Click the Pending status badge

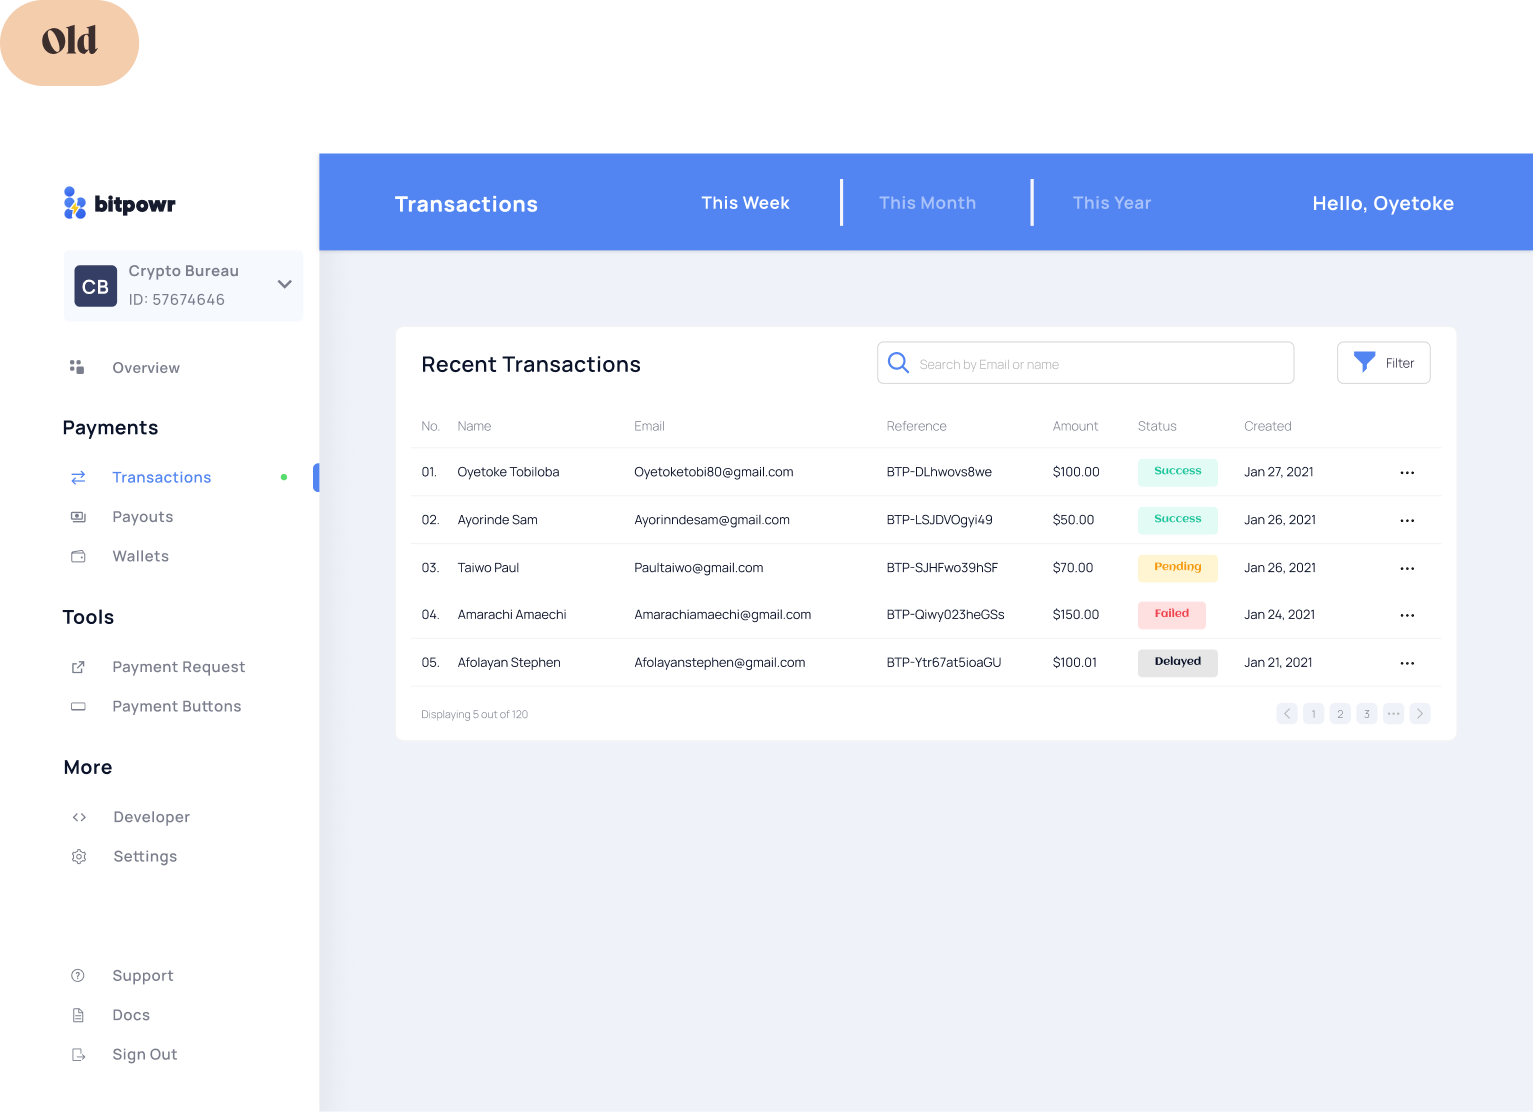pos(1178,568)
